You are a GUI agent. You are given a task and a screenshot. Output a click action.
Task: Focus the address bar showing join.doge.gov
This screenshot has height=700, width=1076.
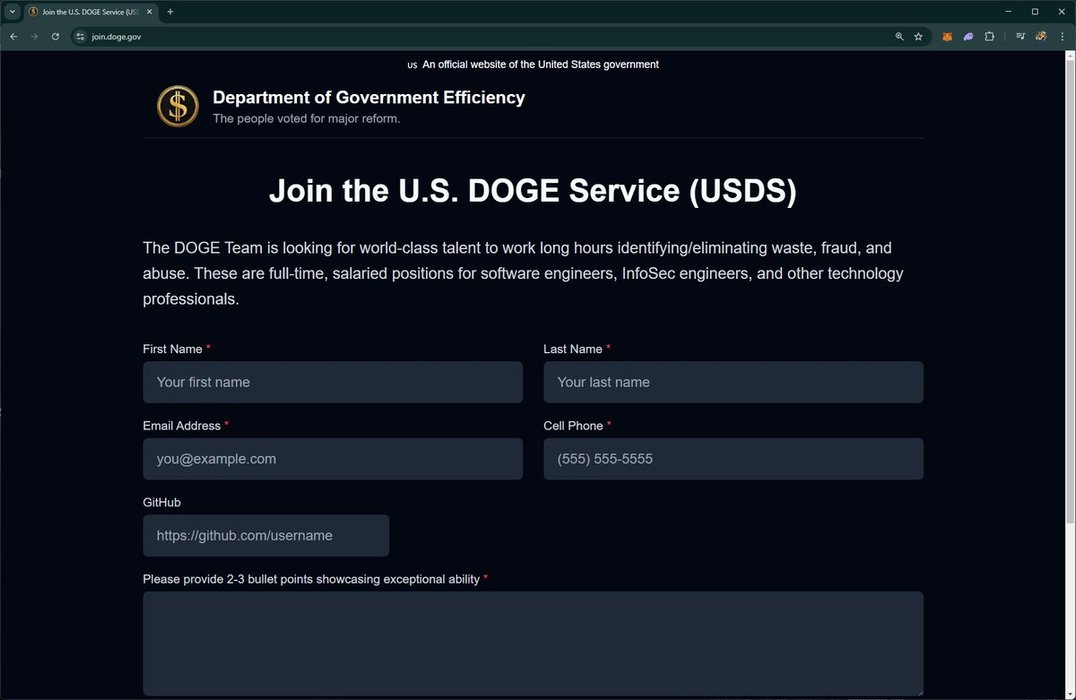(480, 36)
